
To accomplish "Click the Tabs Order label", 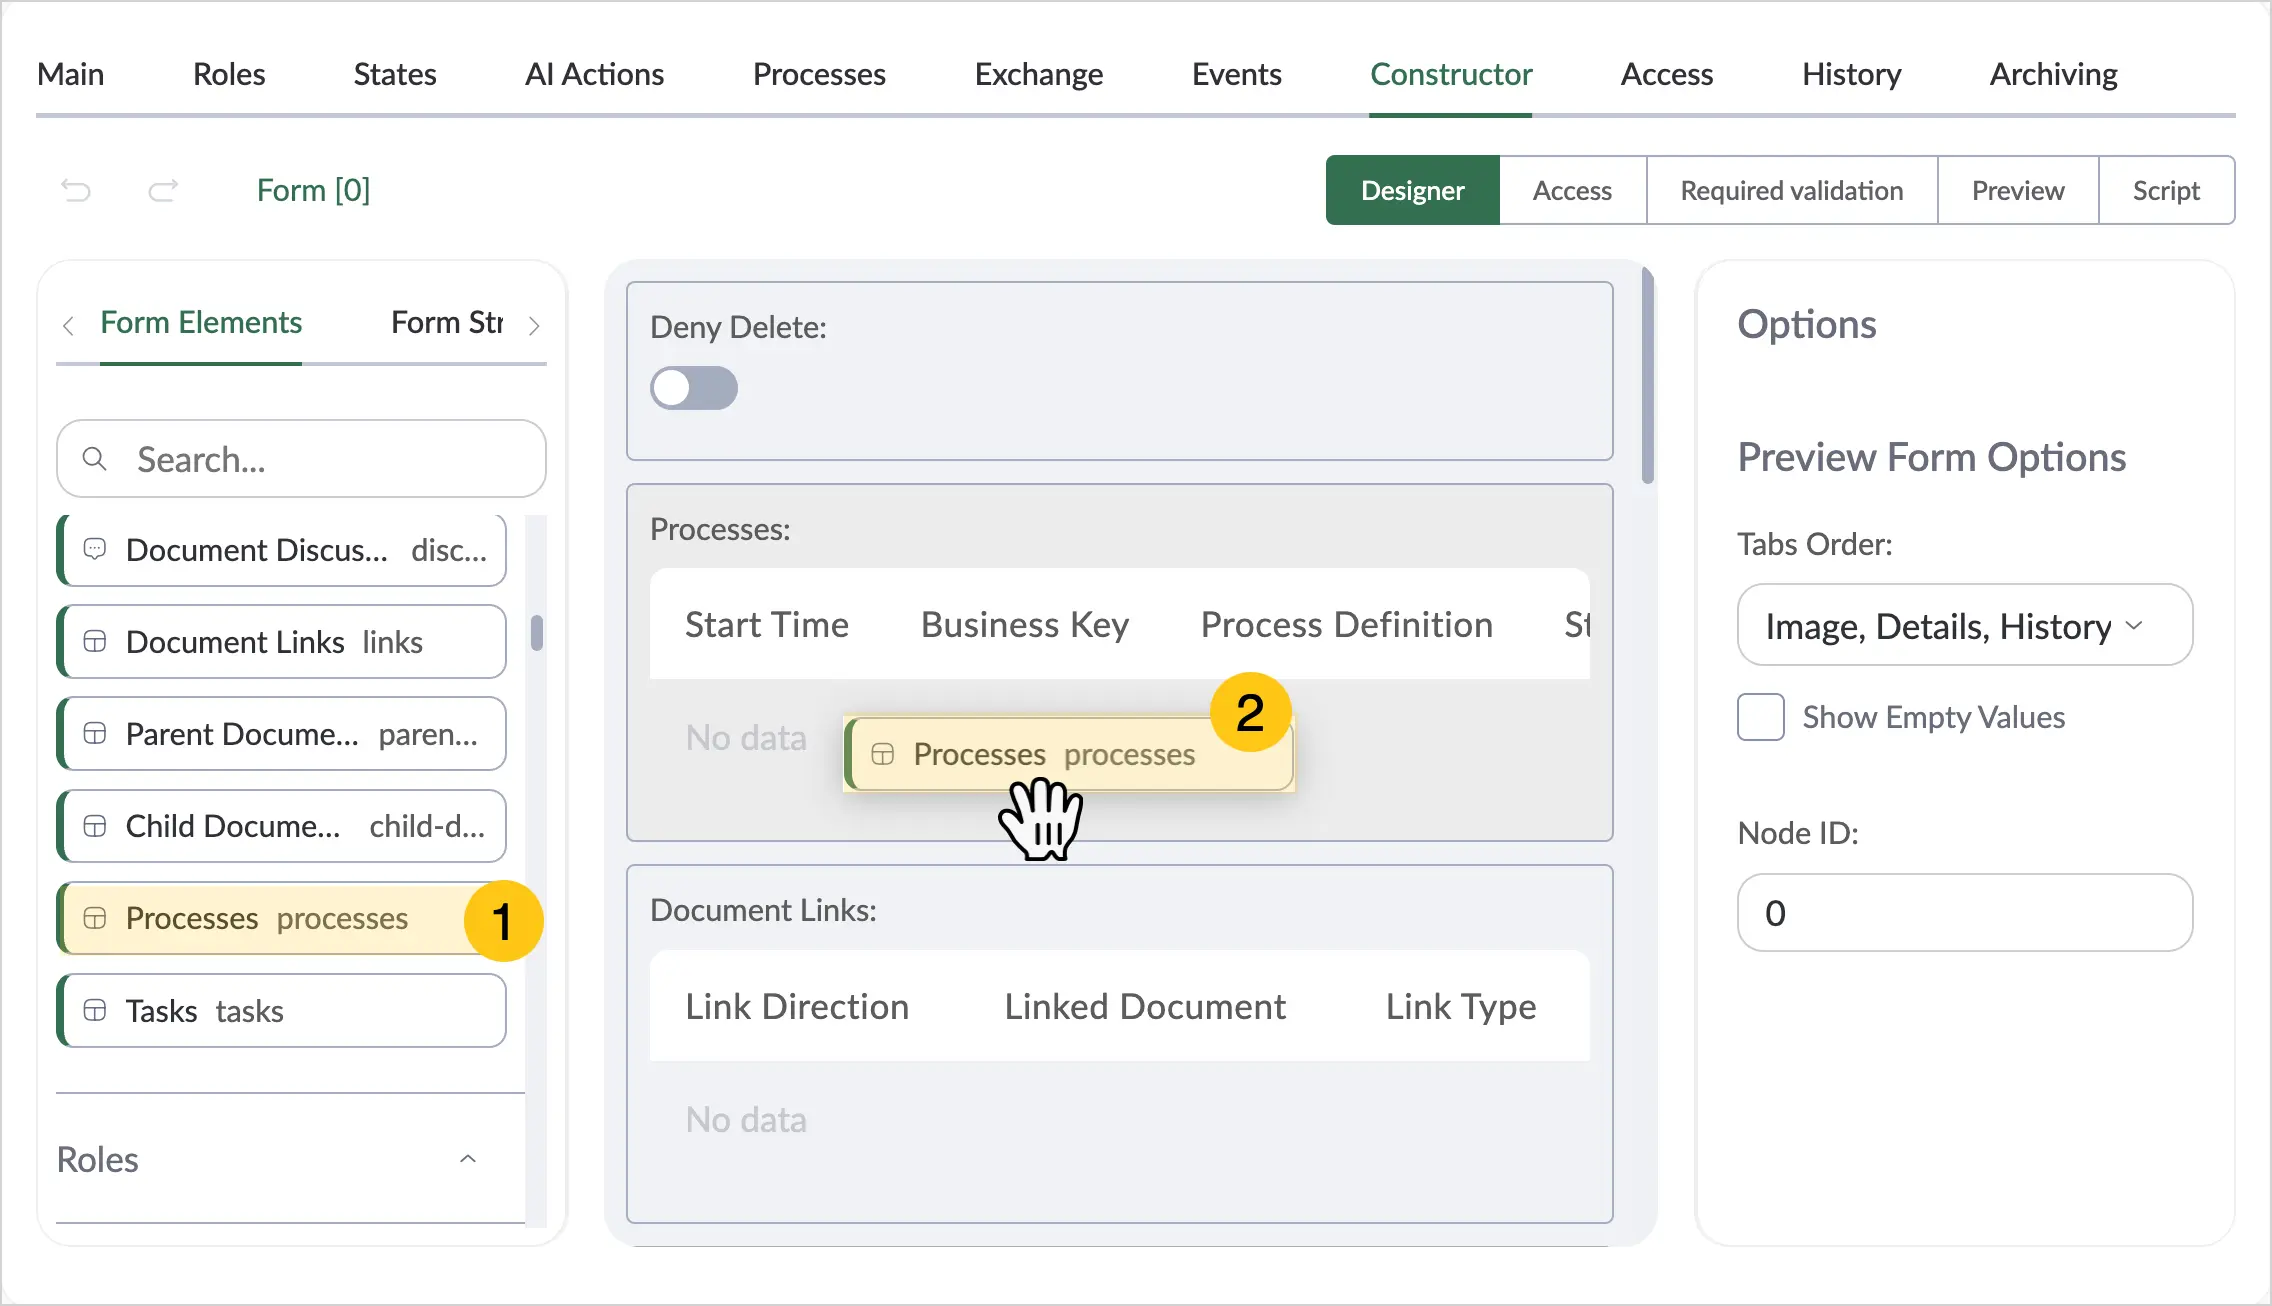I will point(1815,544).
